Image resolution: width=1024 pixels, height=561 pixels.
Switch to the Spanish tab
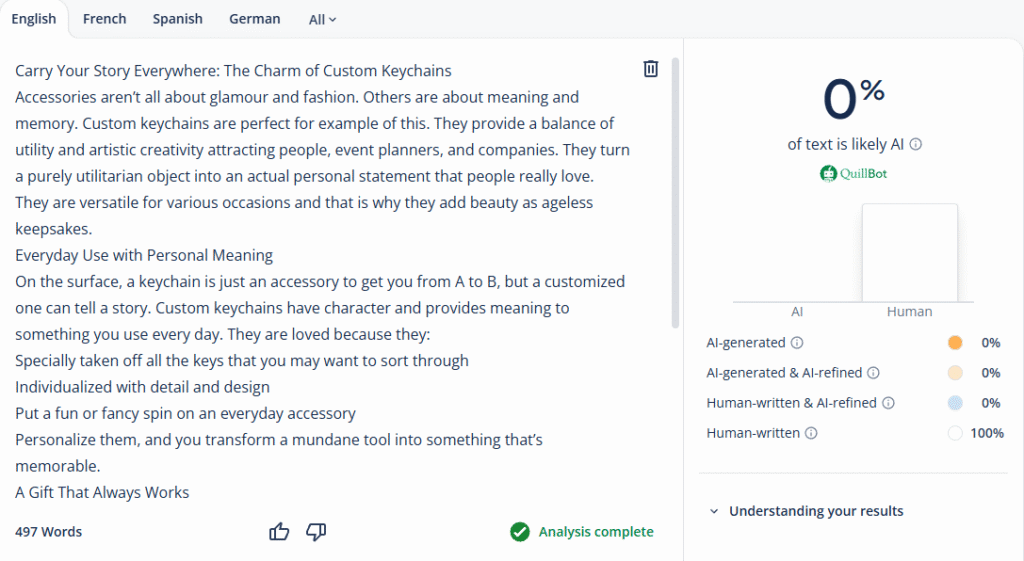tap(177, 19)
